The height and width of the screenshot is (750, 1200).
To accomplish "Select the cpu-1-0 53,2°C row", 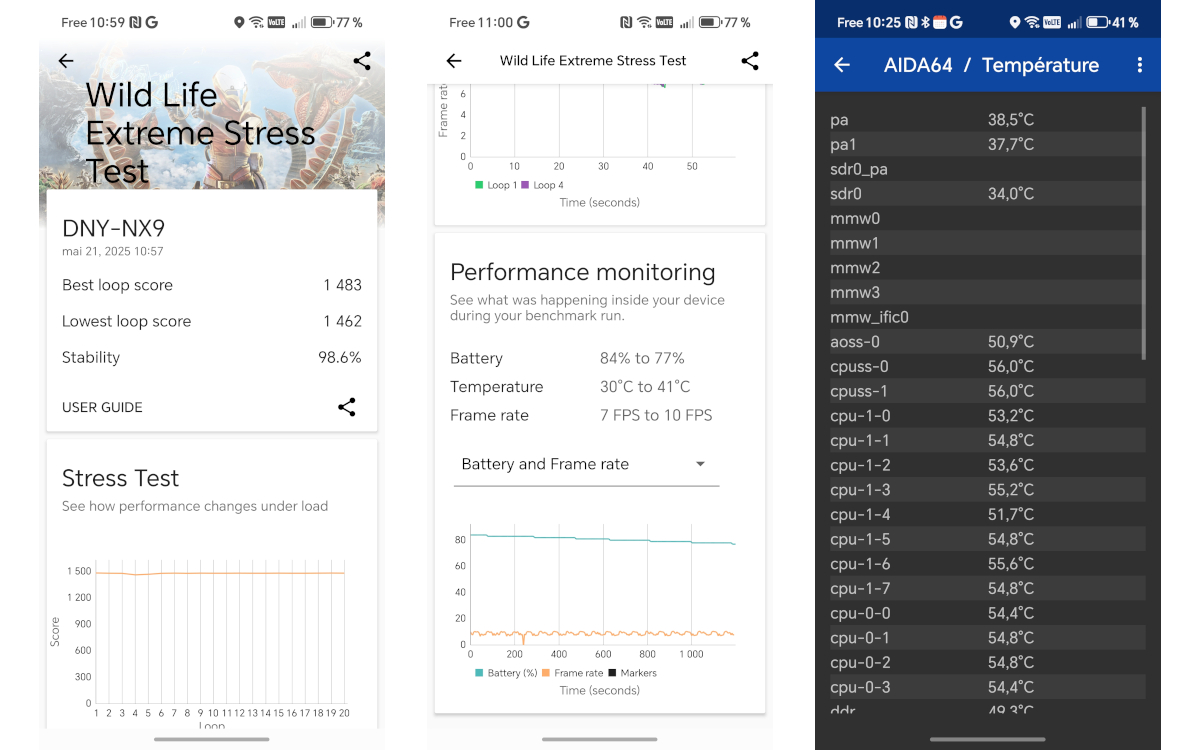I will click(987, 416).
